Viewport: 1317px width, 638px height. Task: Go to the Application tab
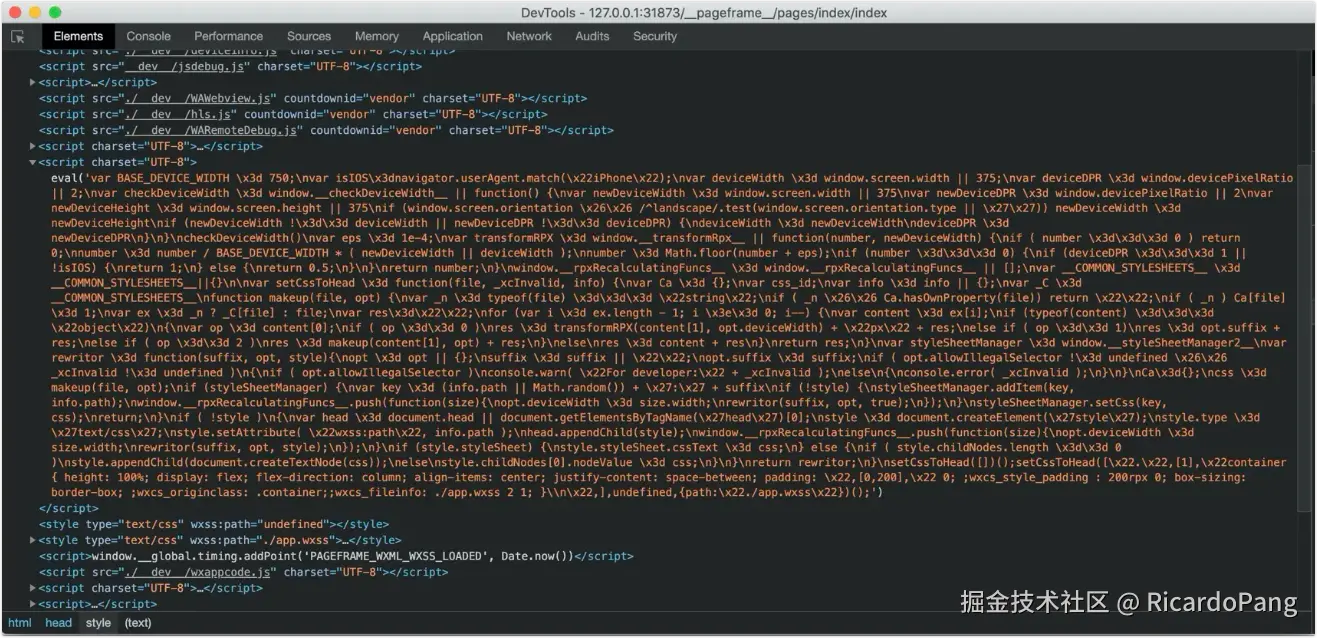(x=452, y=36)
